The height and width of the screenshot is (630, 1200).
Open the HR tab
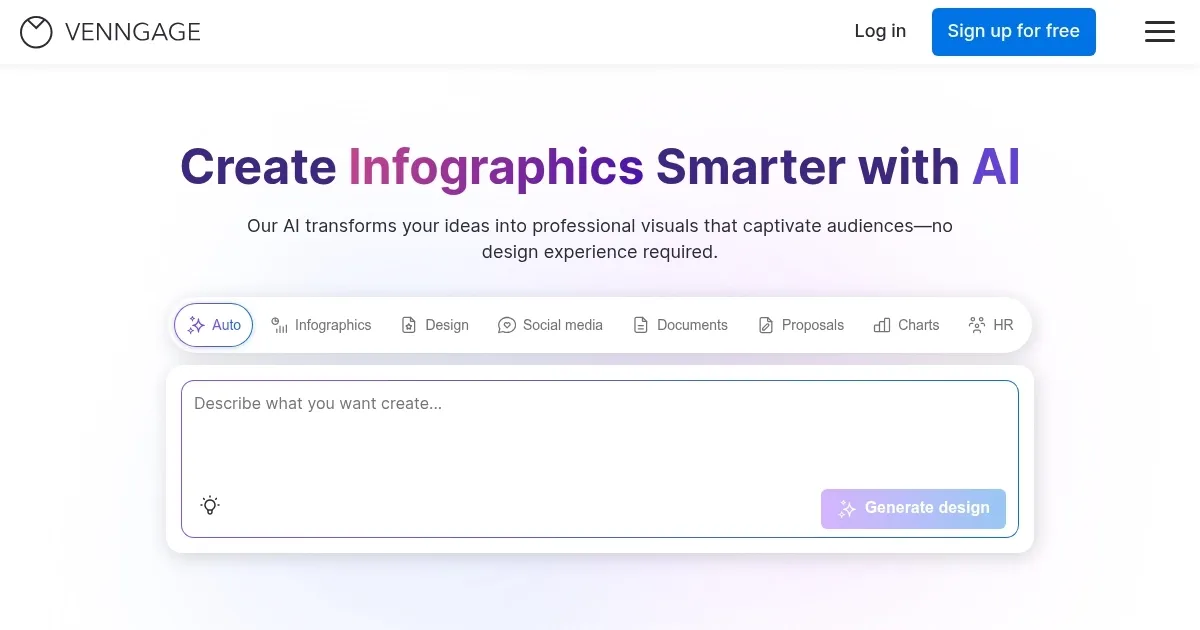pyautogui.click(x=991, y=325)
